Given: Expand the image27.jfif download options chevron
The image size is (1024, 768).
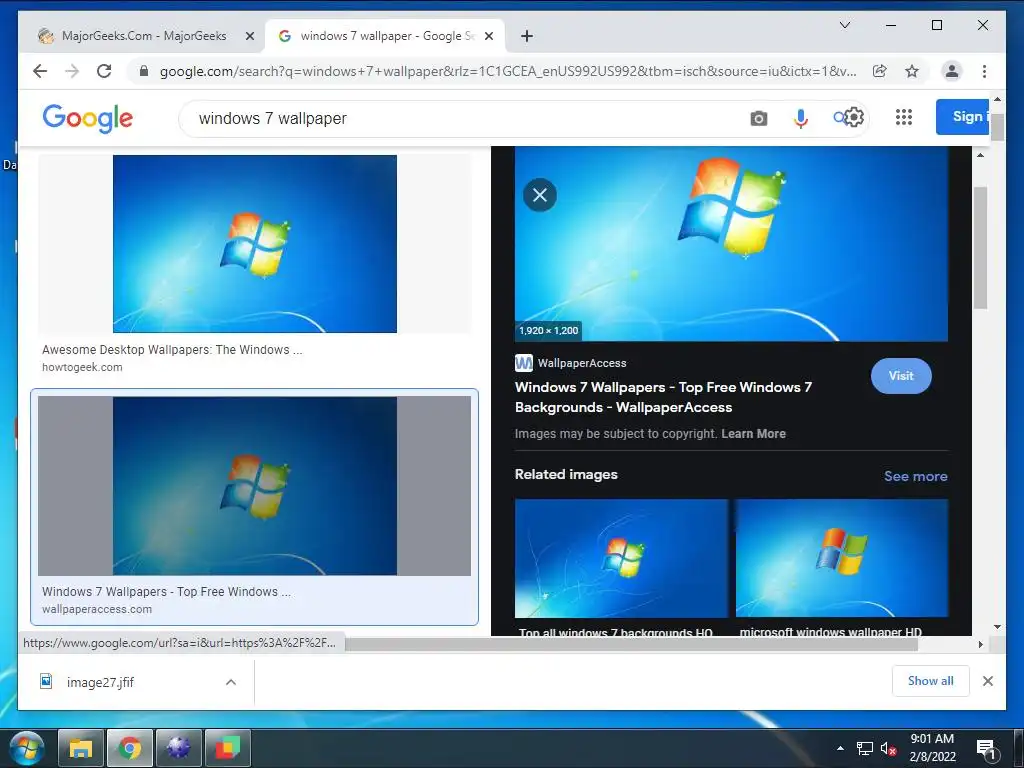Looking at the screenshot, I should click(231, 682).
